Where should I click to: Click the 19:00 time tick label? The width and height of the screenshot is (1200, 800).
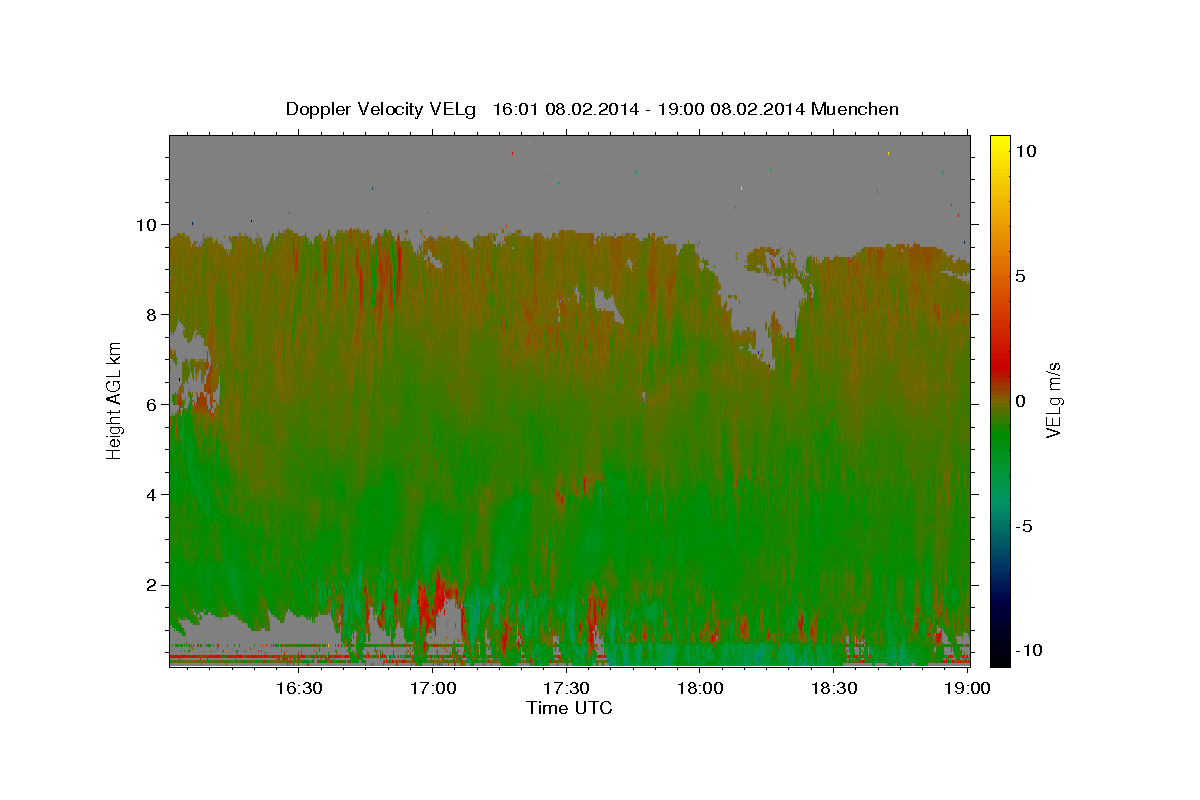tap(968, 688)
